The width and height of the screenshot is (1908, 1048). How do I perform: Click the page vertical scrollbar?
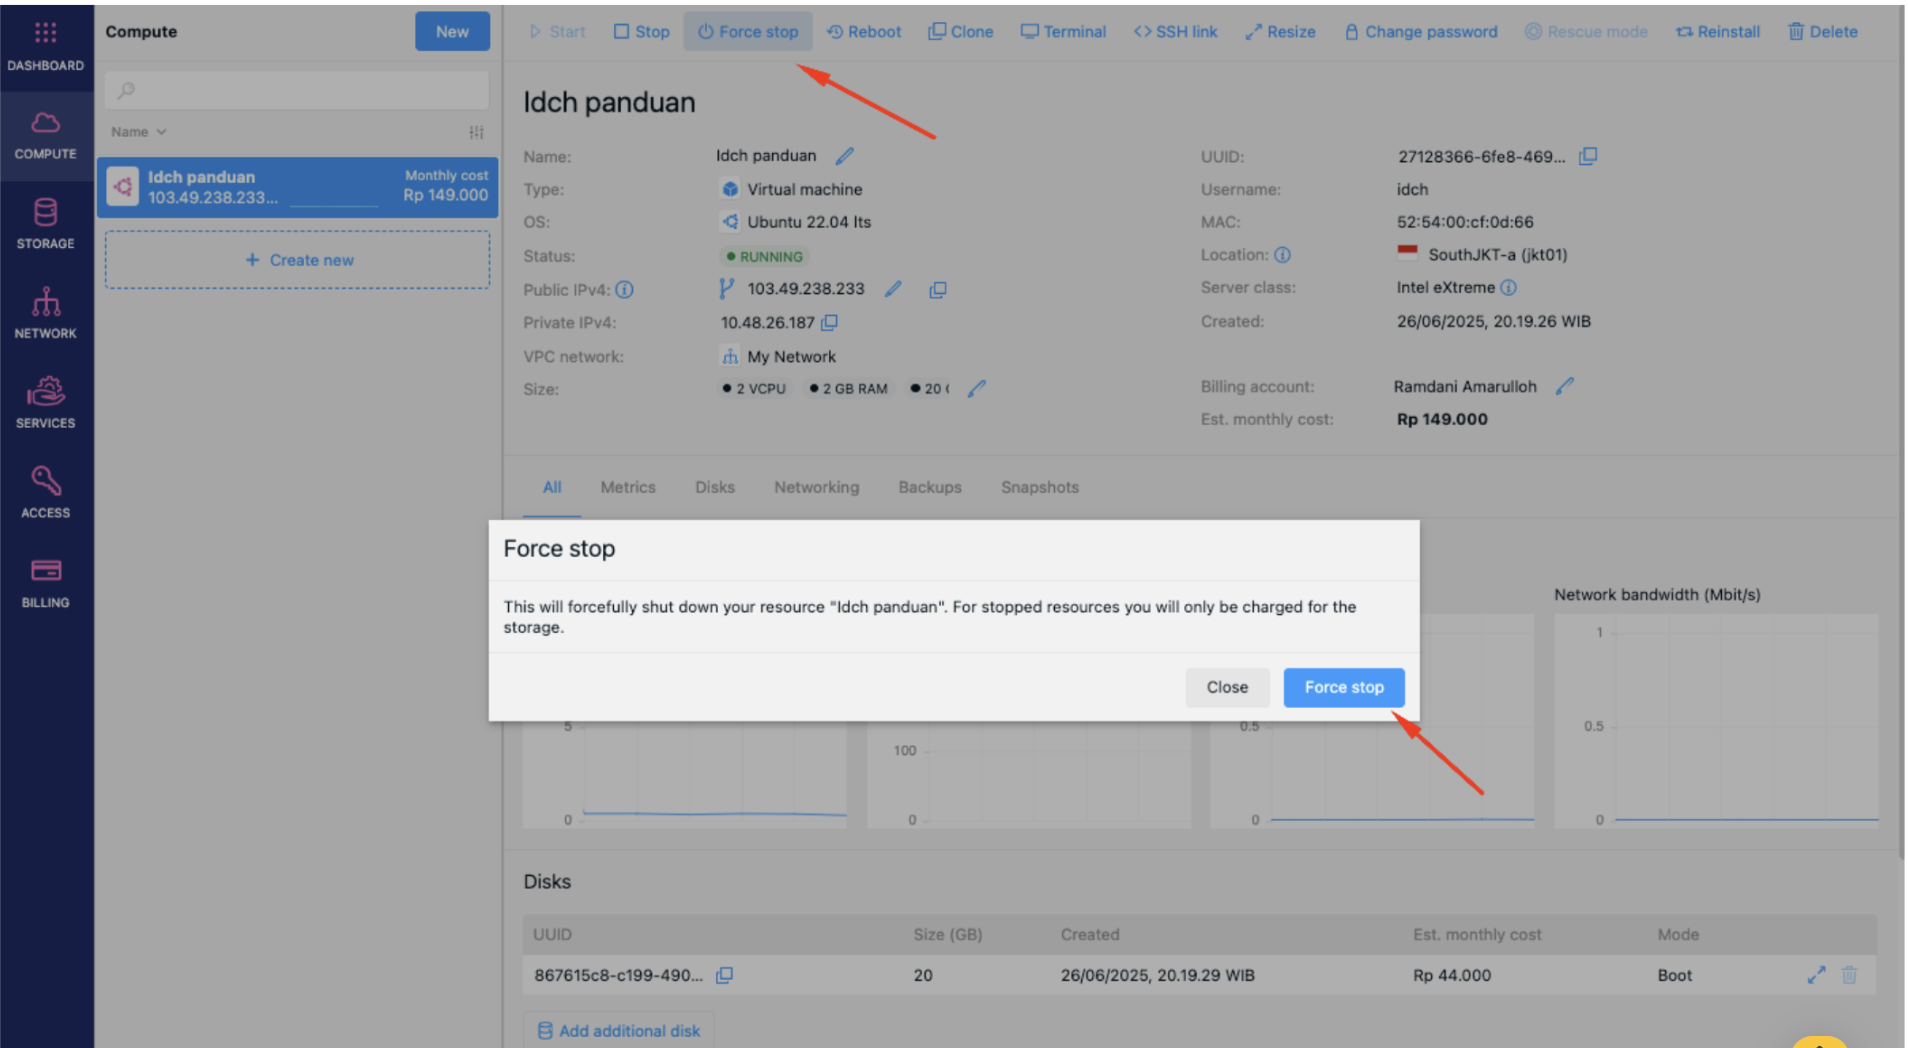(x=1902, y=430)
